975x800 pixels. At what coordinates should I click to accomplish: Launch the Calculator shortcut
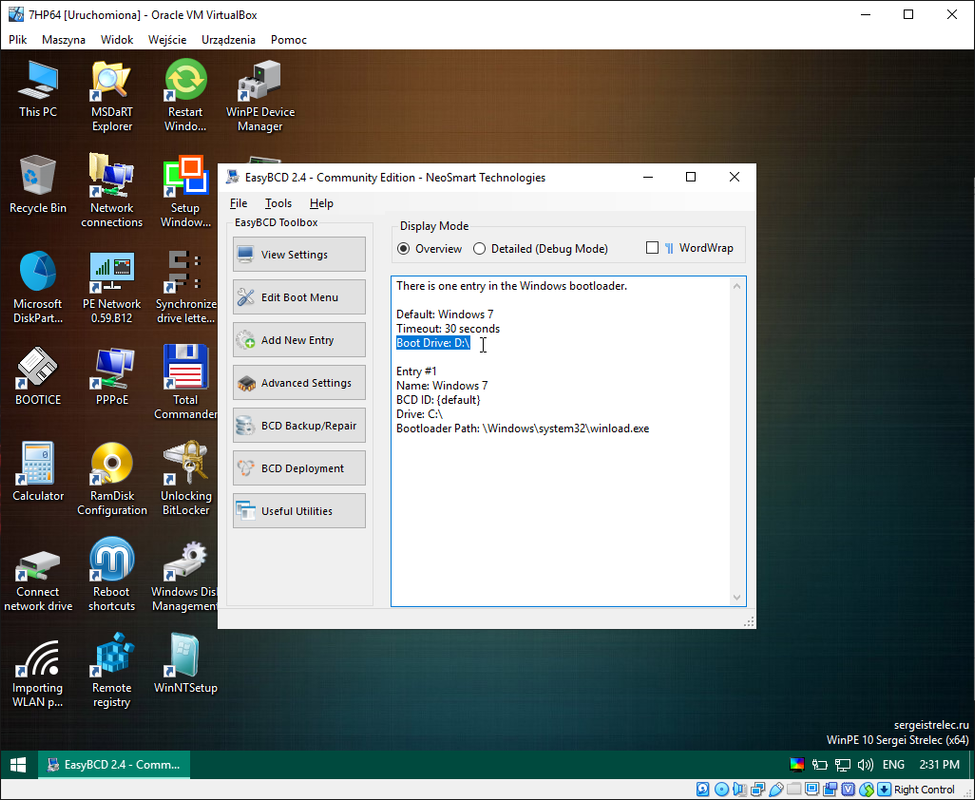tap(38, 472)
